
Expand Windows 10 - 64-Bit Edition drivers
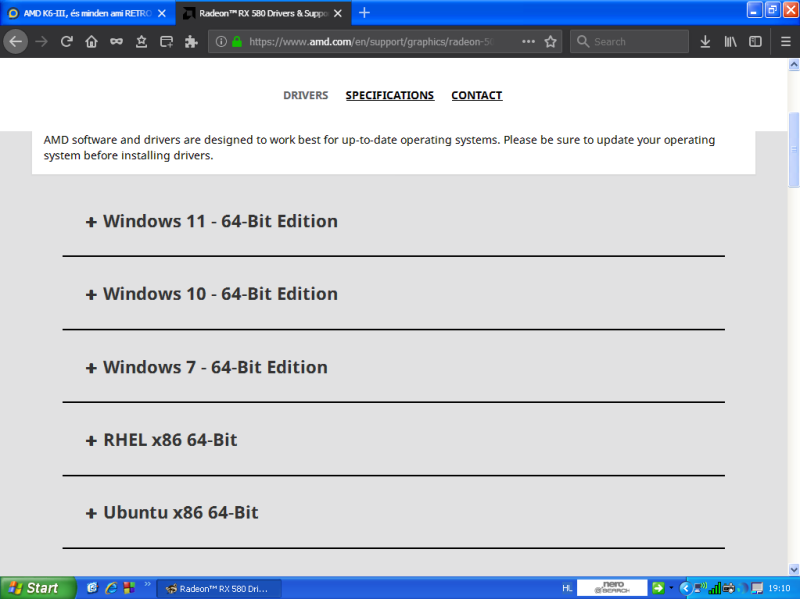tap(212, 294)
